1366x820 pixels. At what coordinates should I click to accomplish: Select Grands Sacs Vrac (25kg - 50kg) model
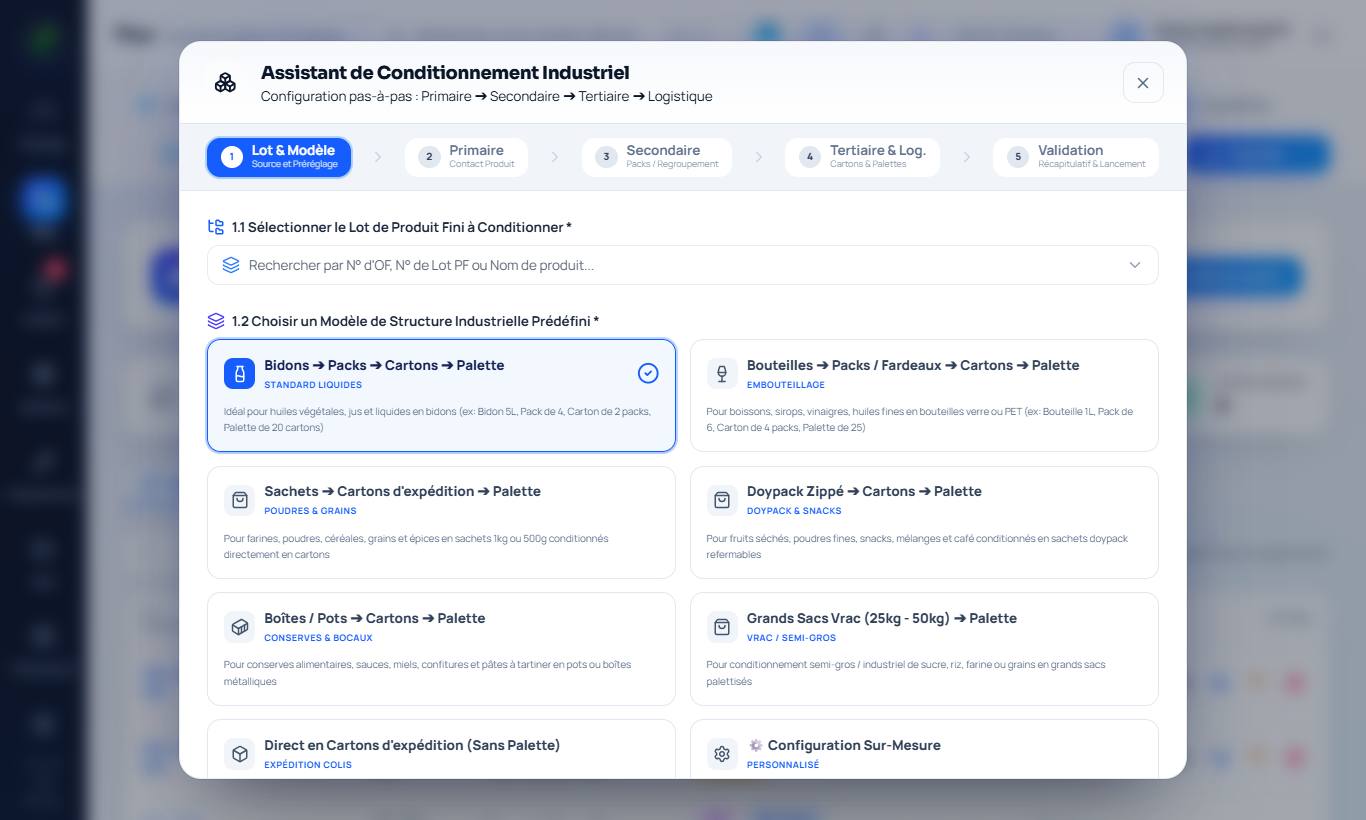click(x=924, y=649)
